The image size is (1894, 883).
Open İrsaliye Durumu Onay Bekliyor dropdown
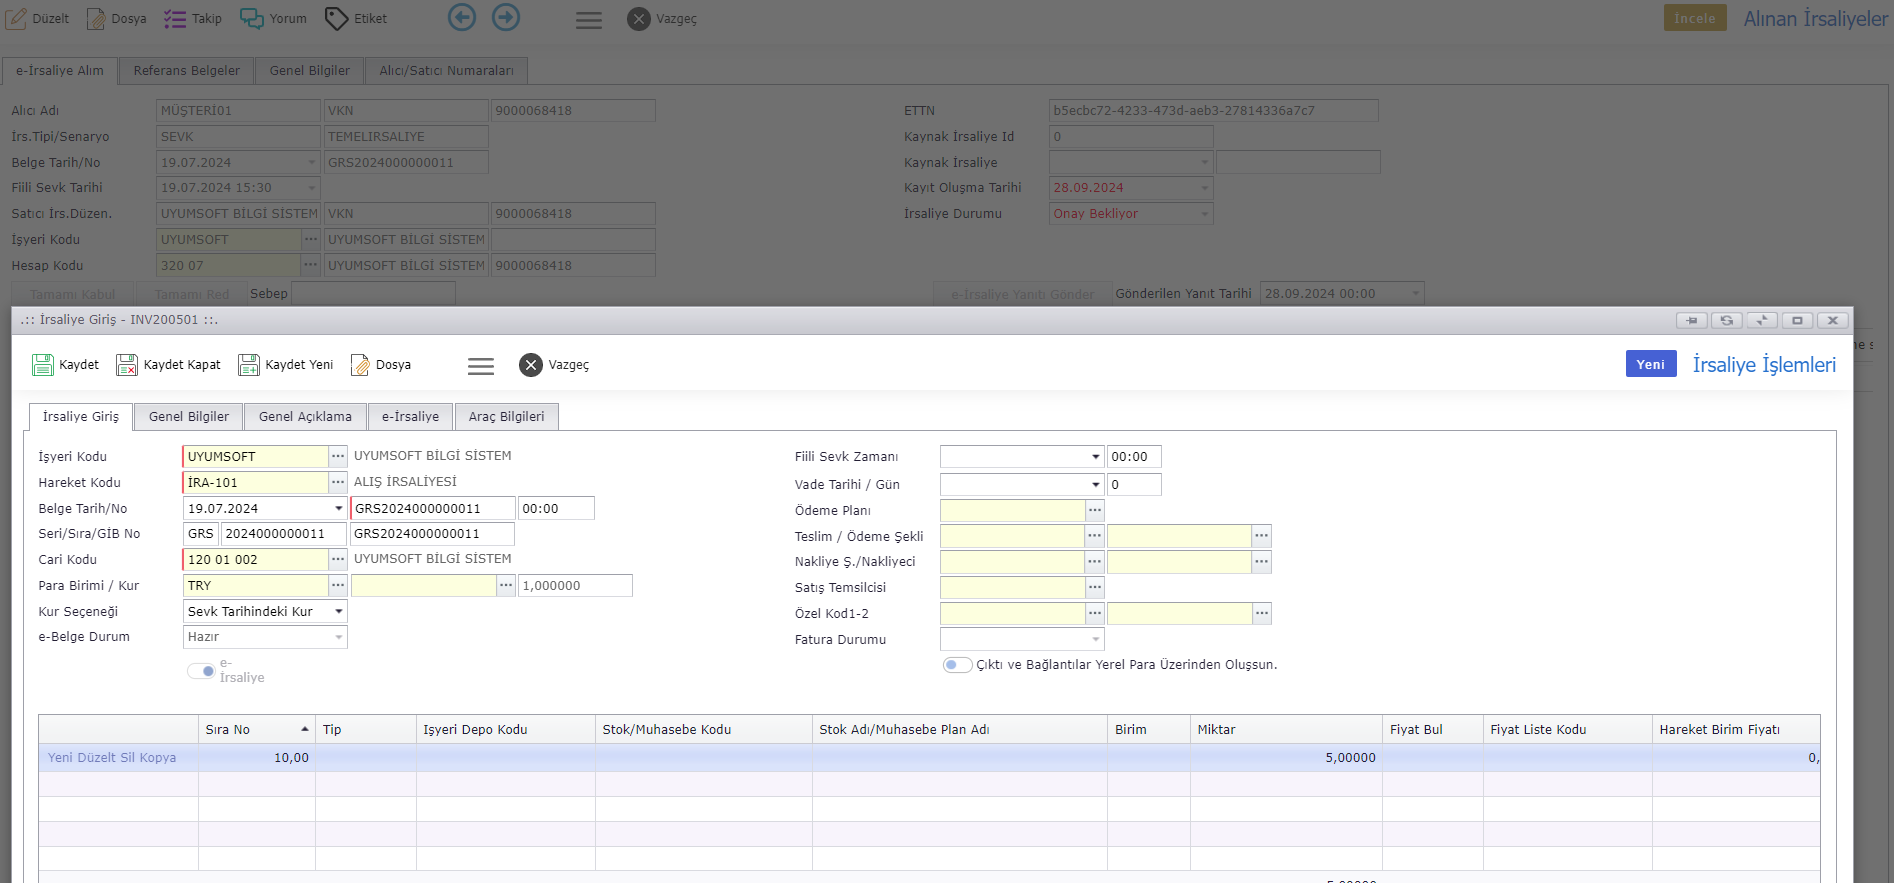(x=1205, y=213)
